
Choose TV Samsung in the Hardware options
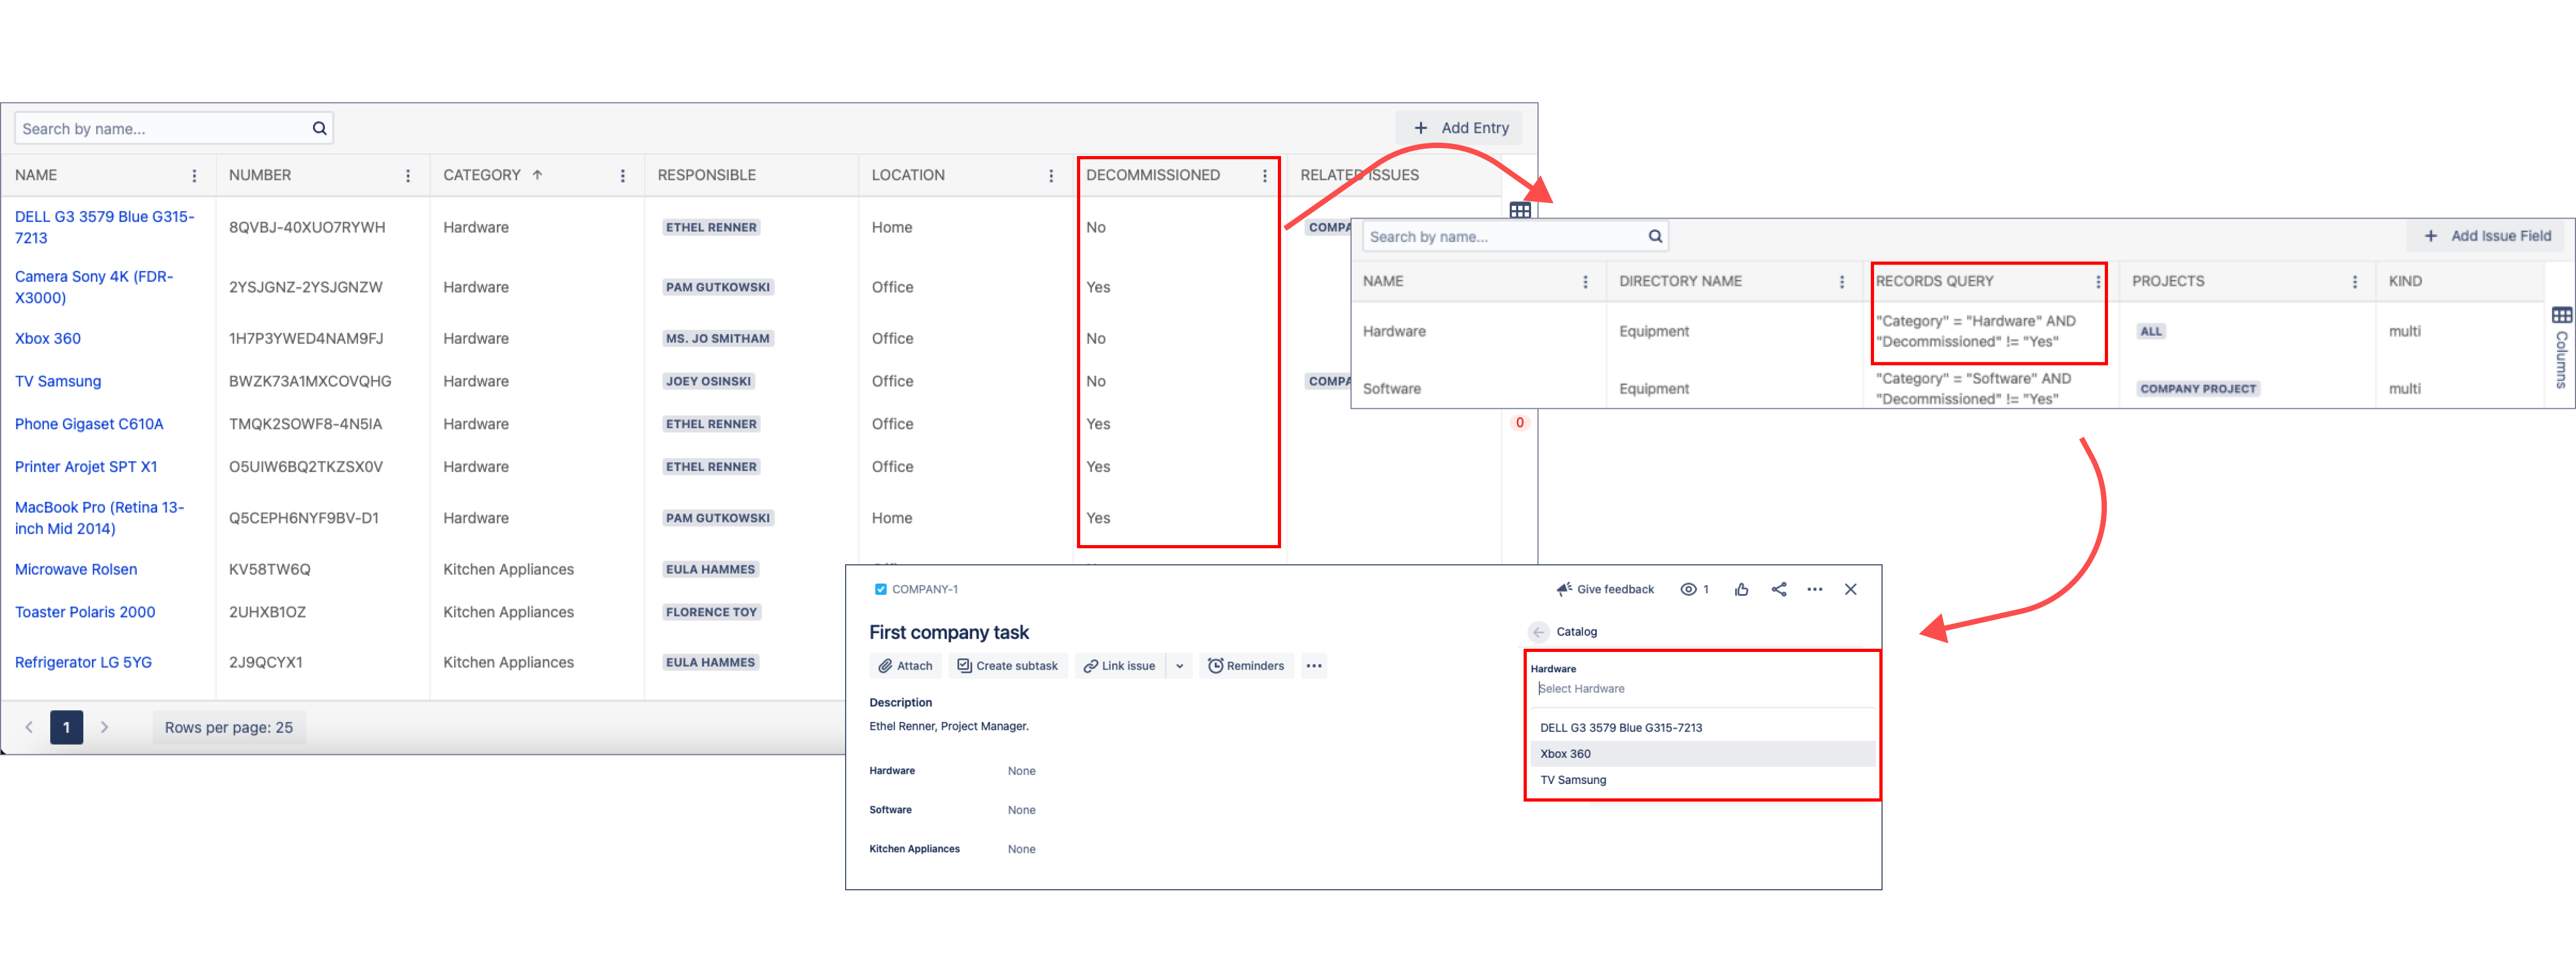1573,780
